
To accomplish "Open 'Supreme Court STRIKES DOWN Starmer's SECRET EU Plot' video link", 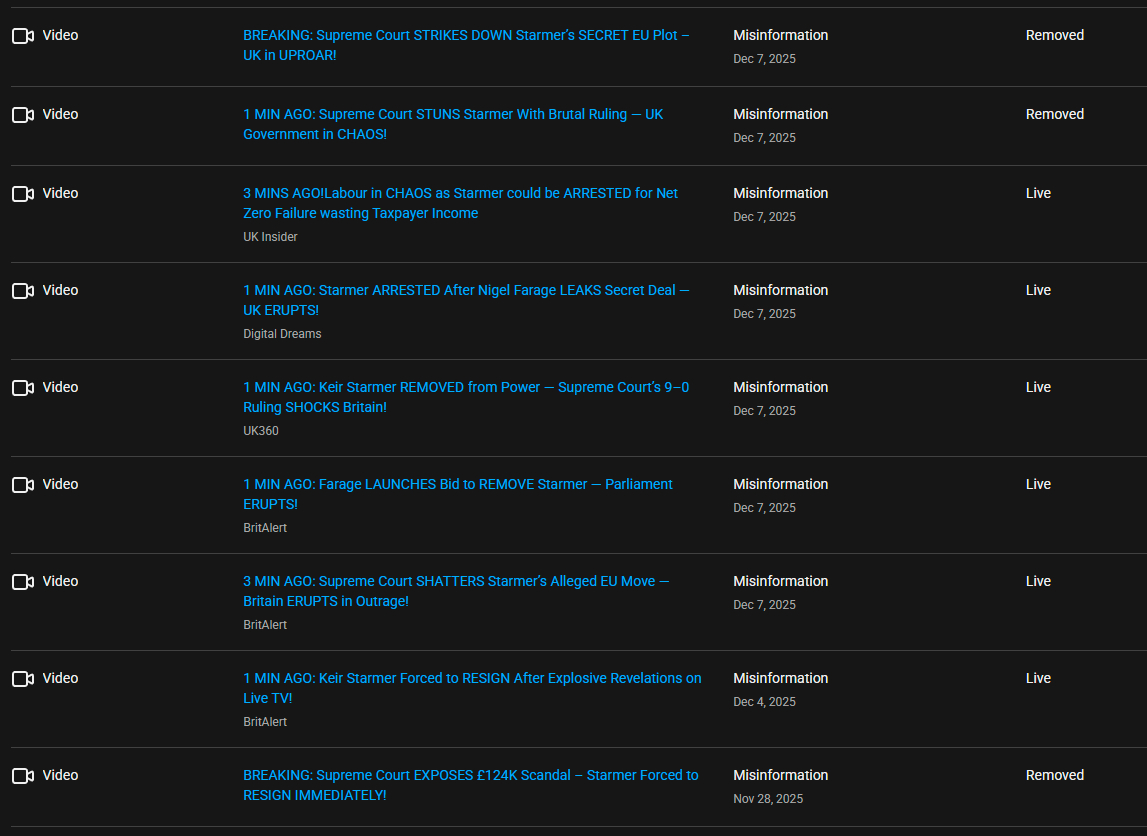I will coord(466,36).
